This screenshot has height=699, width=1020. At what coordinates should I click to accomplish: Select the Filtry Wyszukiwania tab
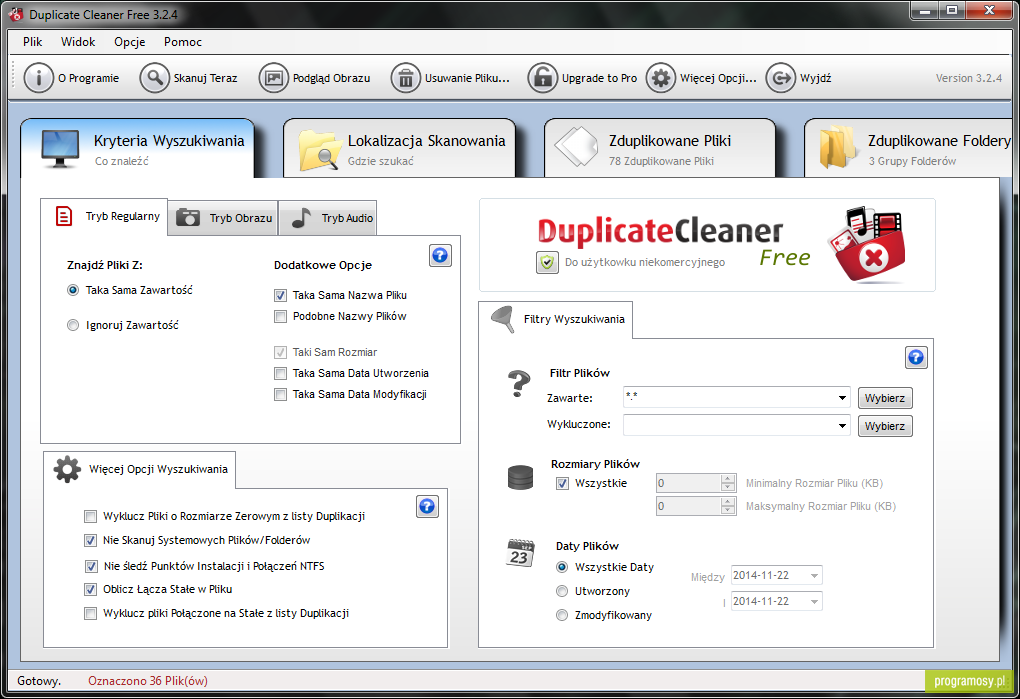(x=556, y=319)
